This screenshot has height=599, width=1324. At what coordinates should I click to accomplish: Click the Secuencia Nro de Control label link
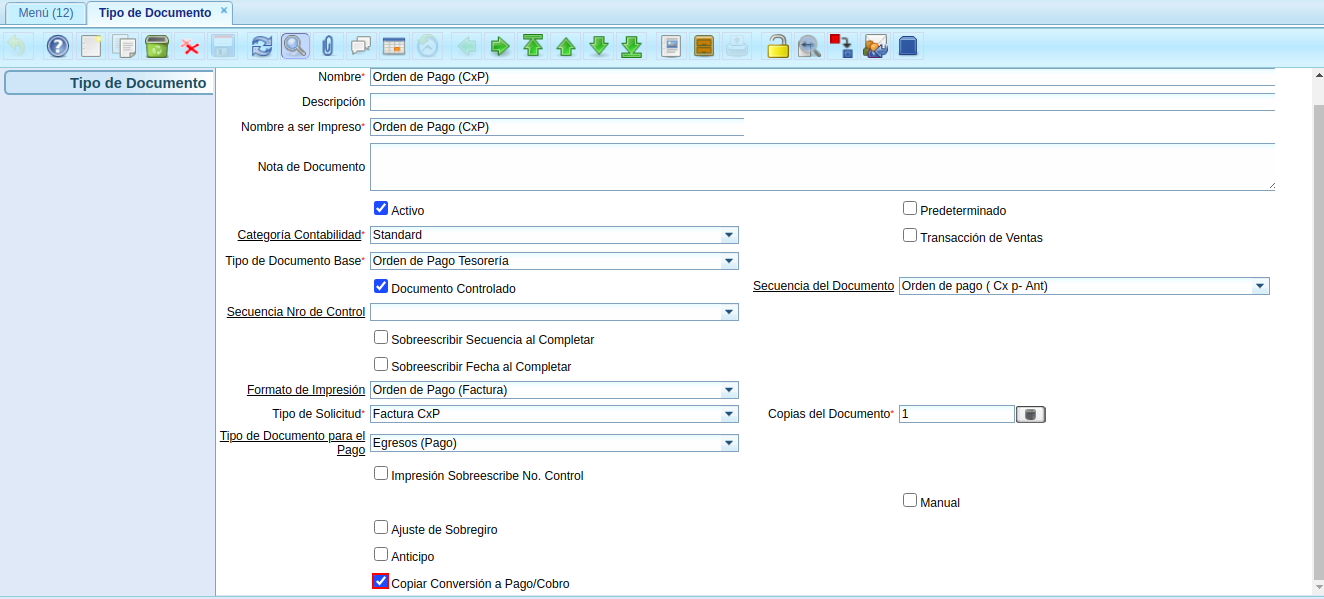(296, 312)
